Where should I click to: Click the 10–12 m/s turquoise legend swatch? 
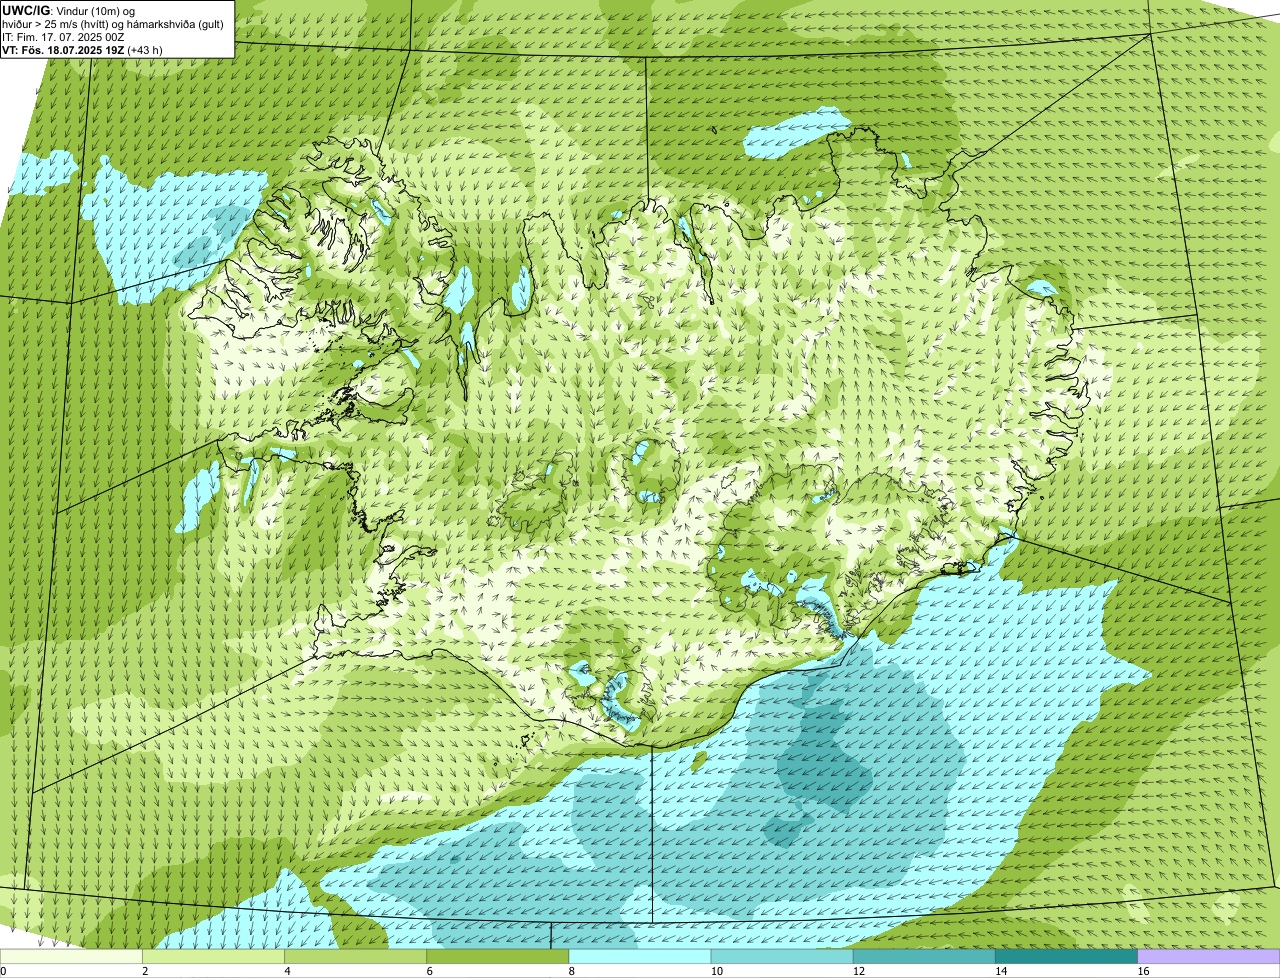(782, 957)
